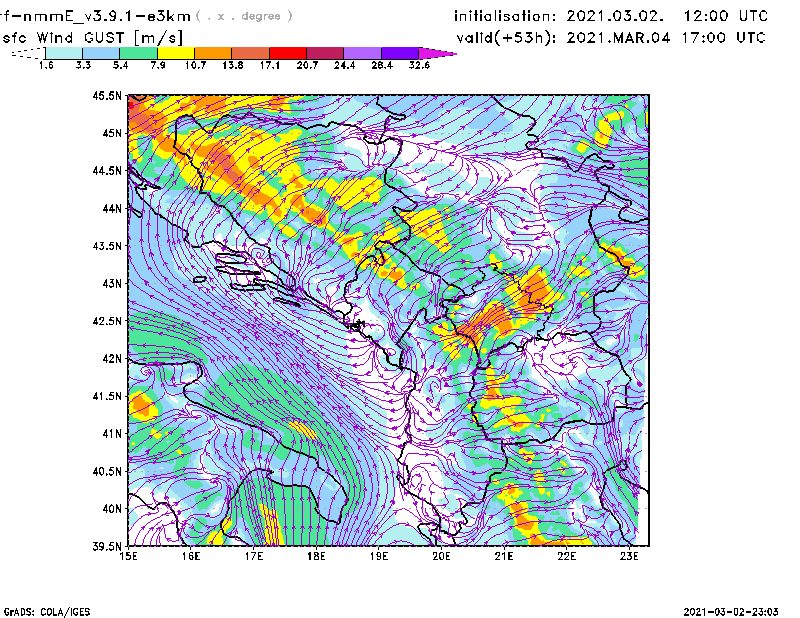Click the legend value 24.4

[344, 65]
